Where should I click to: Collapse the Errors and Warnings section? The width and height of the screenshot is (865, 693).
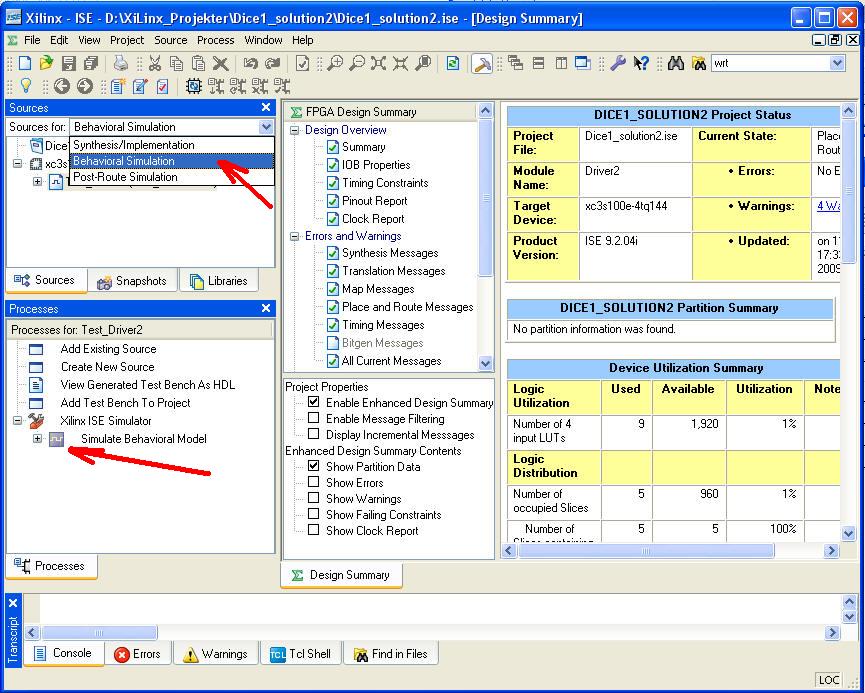pos(295,236)
